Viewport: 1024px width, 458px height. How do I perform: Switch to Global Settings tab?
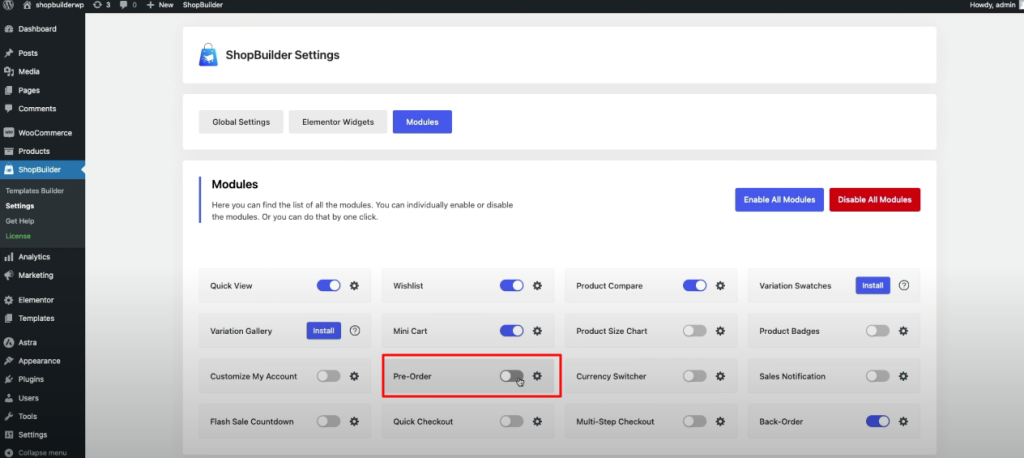pyautogui.click(x=241, y=122)
